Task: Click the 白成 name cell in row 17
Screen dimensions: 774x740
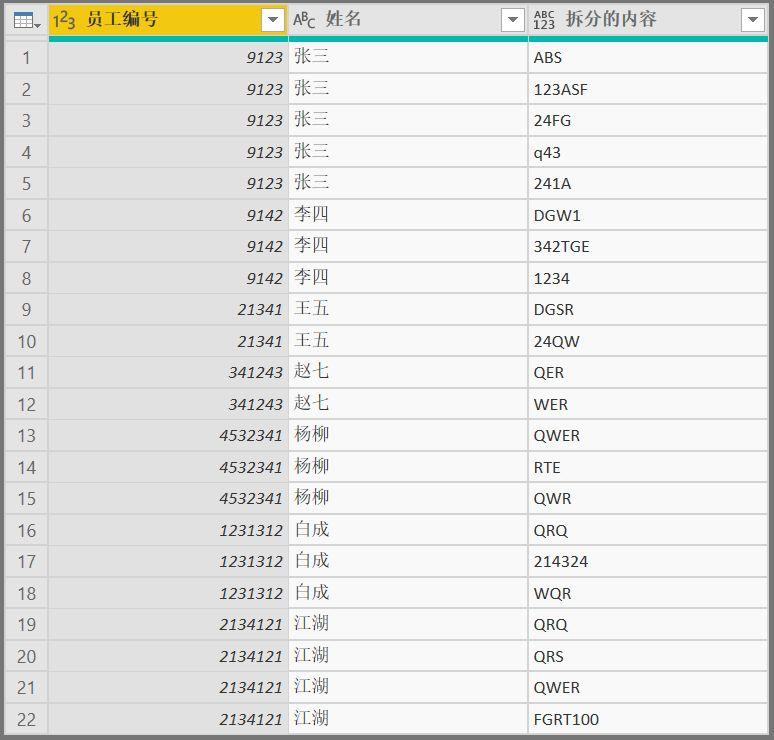Action: (408, 562)
